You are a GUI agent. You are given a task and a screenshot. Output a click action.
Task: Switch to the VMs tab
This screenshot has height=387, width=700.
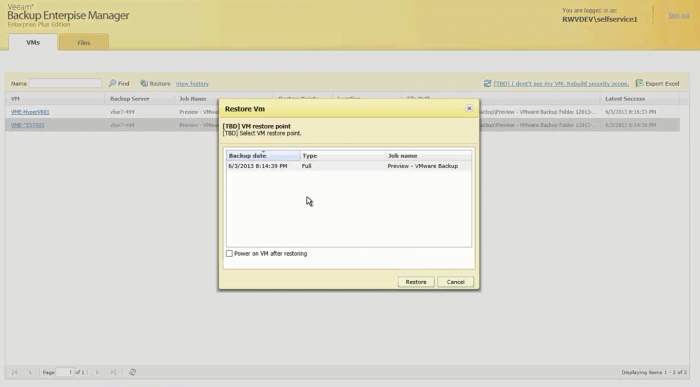coord(33,42)
